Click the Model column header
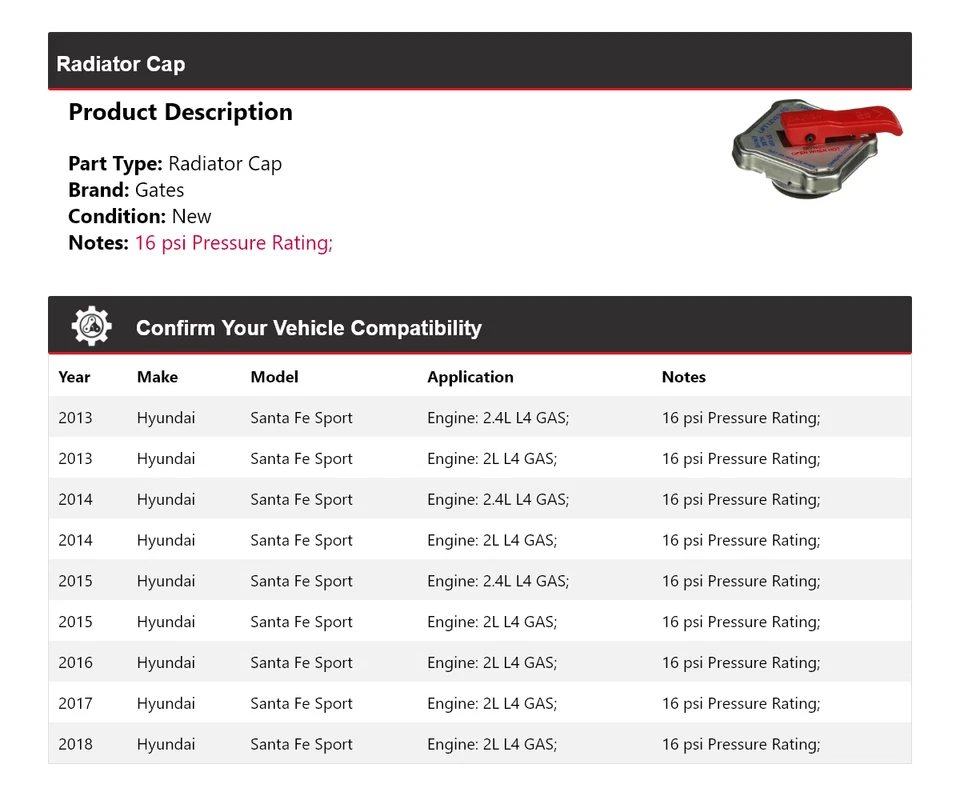Image resolution: width=960 pixels, height=796 pixels. click(x=274, y=377)
